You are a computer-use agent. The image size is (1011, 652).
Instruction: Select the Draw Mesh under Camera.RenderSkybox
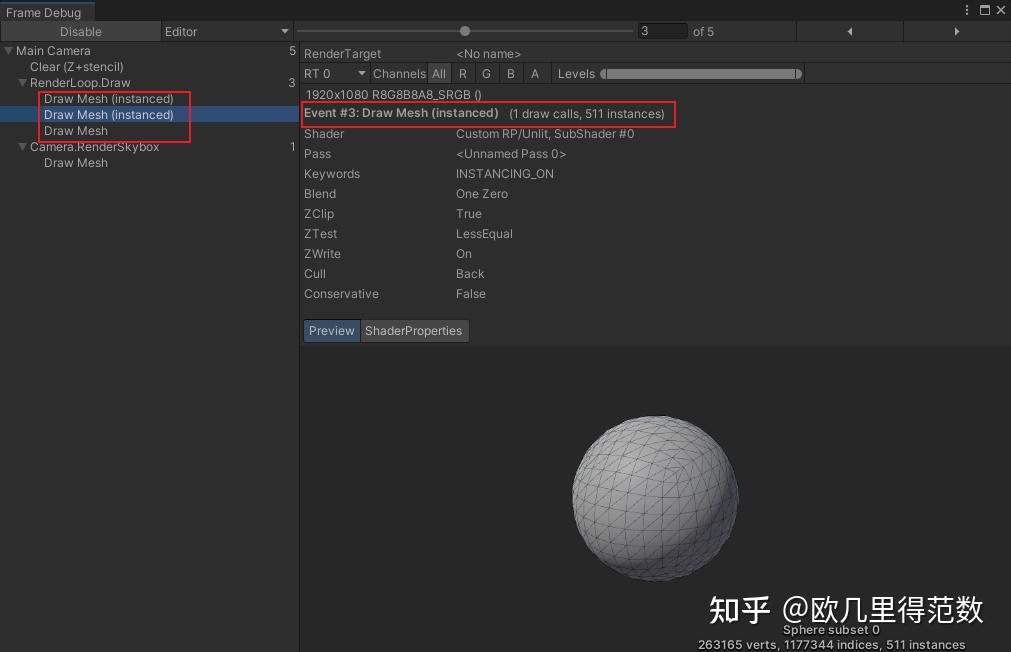coord(75,162)
